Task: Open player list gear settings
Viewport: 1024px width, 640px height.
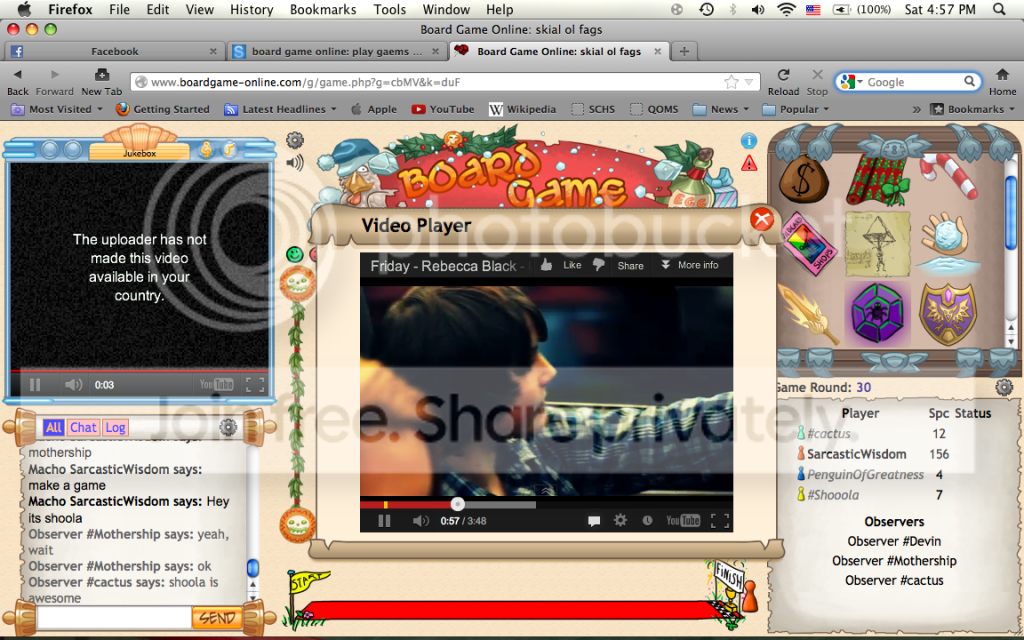Action: (x=1004, y=387)
